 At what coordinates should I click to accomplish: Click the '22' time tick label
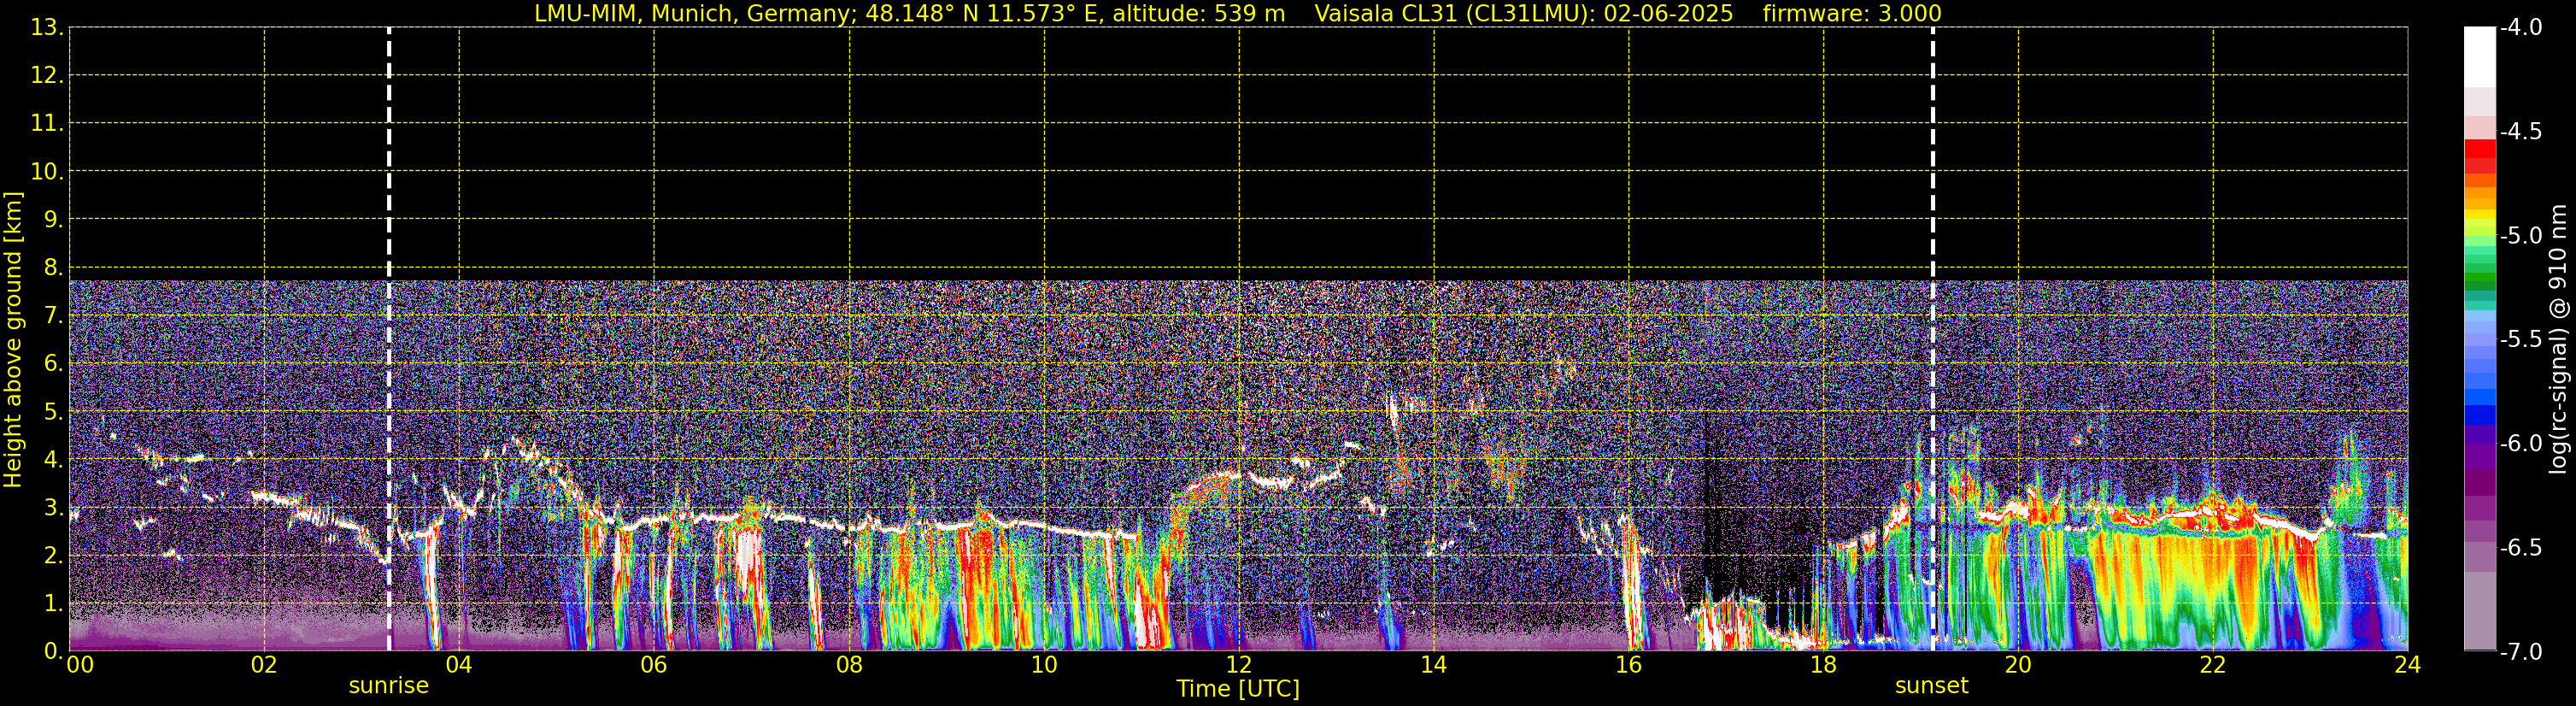click(x=2213, y=665)
